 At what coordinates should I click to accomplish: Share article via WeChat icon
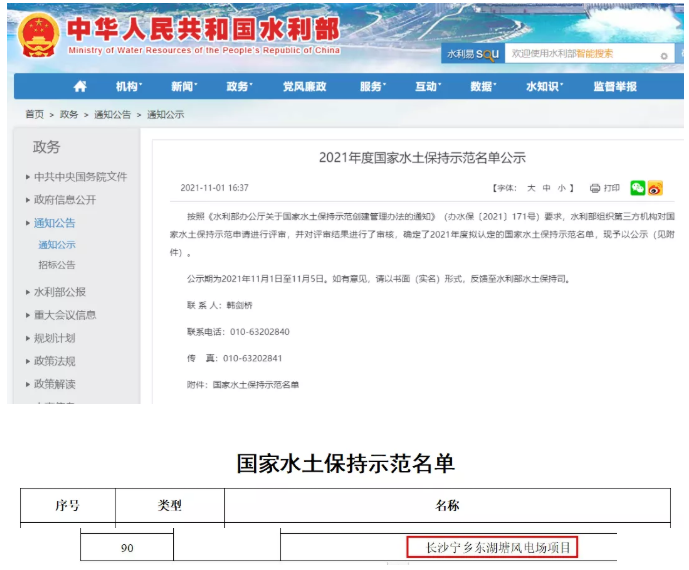click(x=638, y=188)
